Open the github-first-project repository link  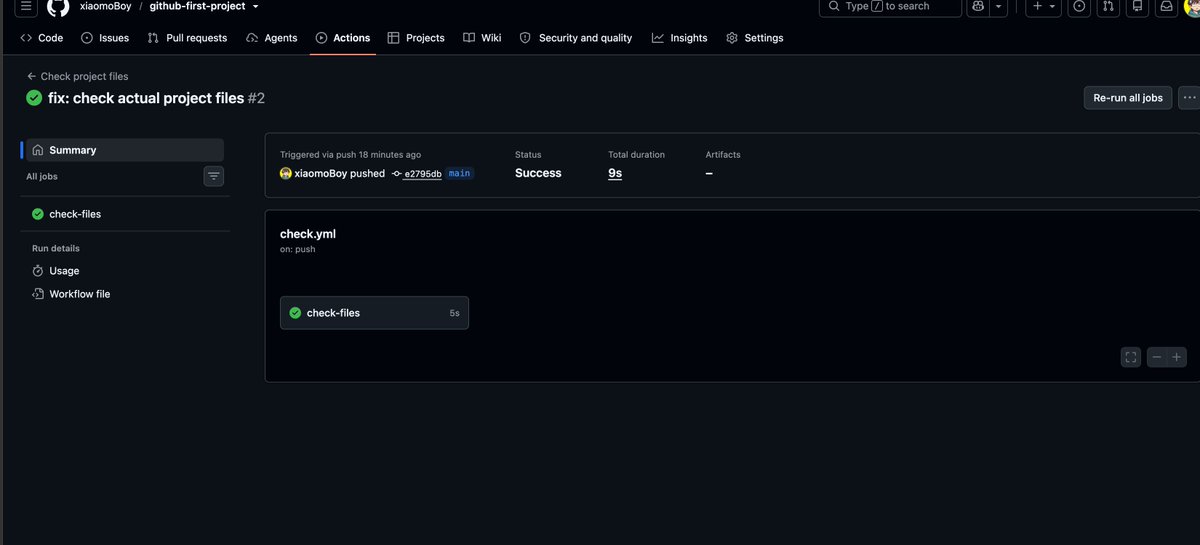click(197, 6)
